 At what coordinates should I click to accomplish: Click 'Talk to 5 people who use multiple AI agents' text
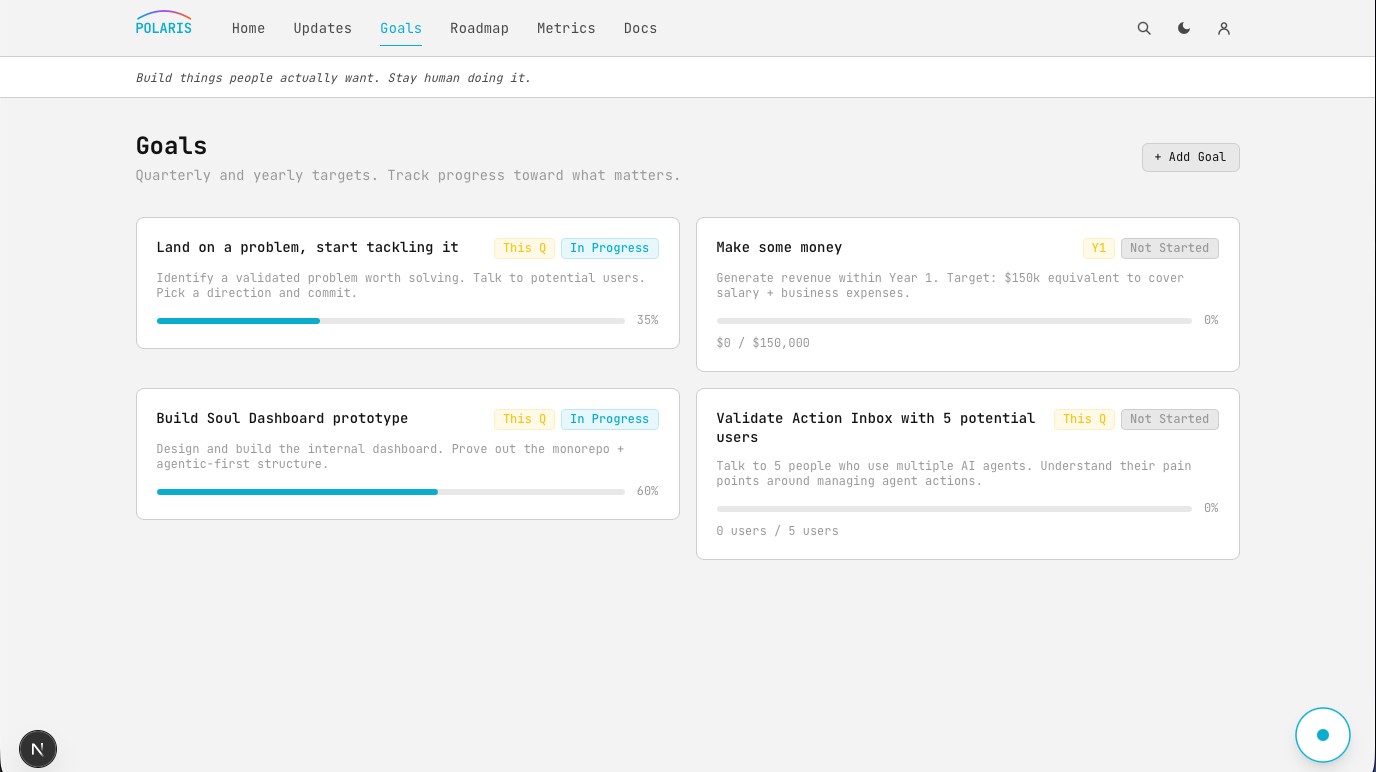point(954,473)
